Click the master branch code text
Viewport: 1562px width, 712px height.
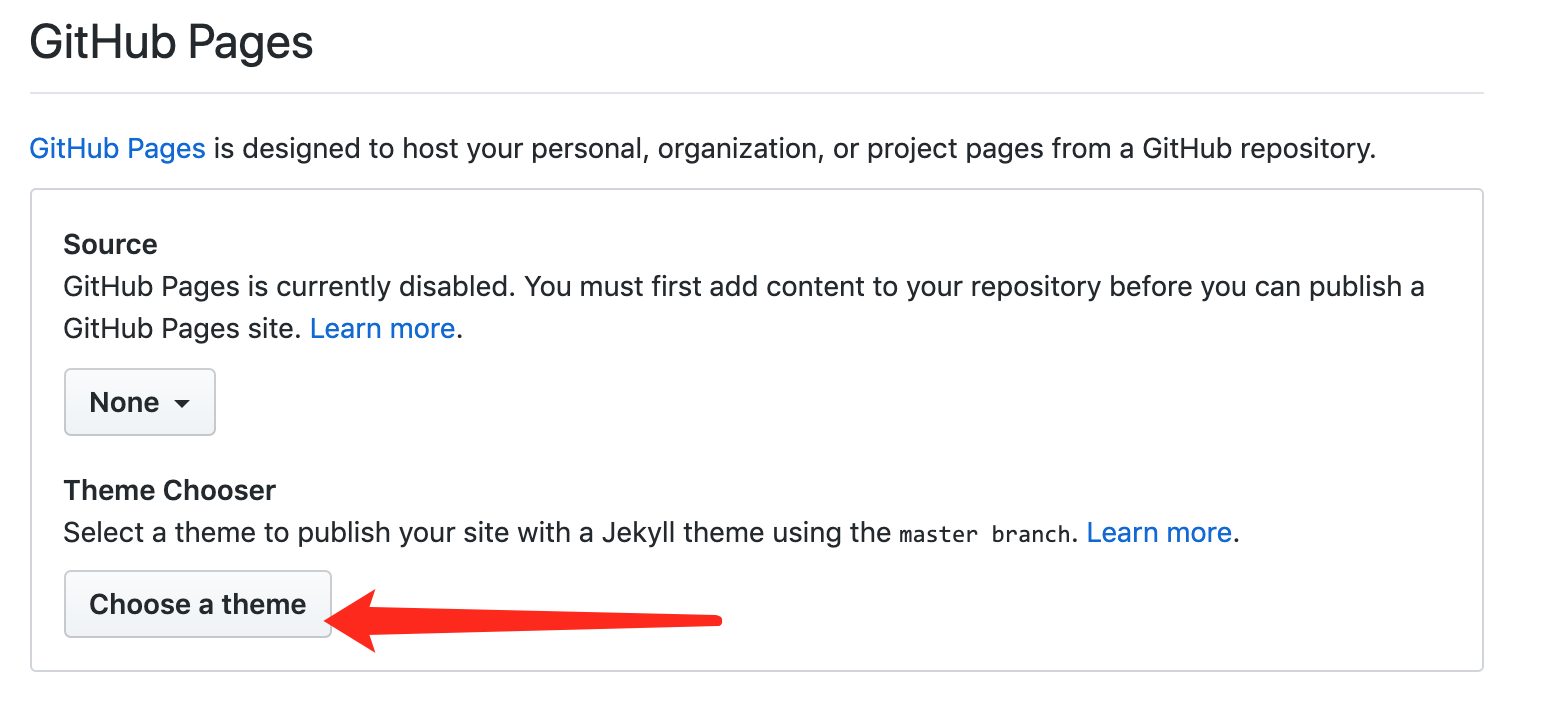tap(984, 534)
